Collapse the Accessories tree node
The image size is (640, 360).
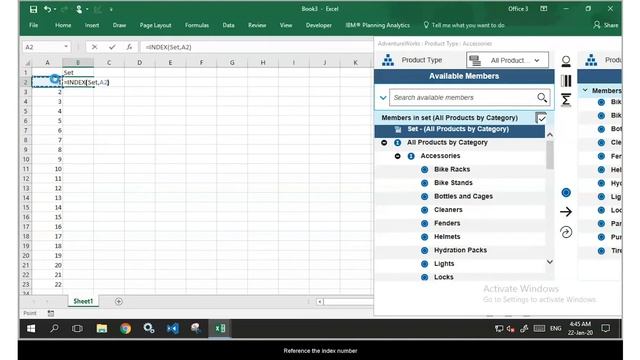(398, 156)
